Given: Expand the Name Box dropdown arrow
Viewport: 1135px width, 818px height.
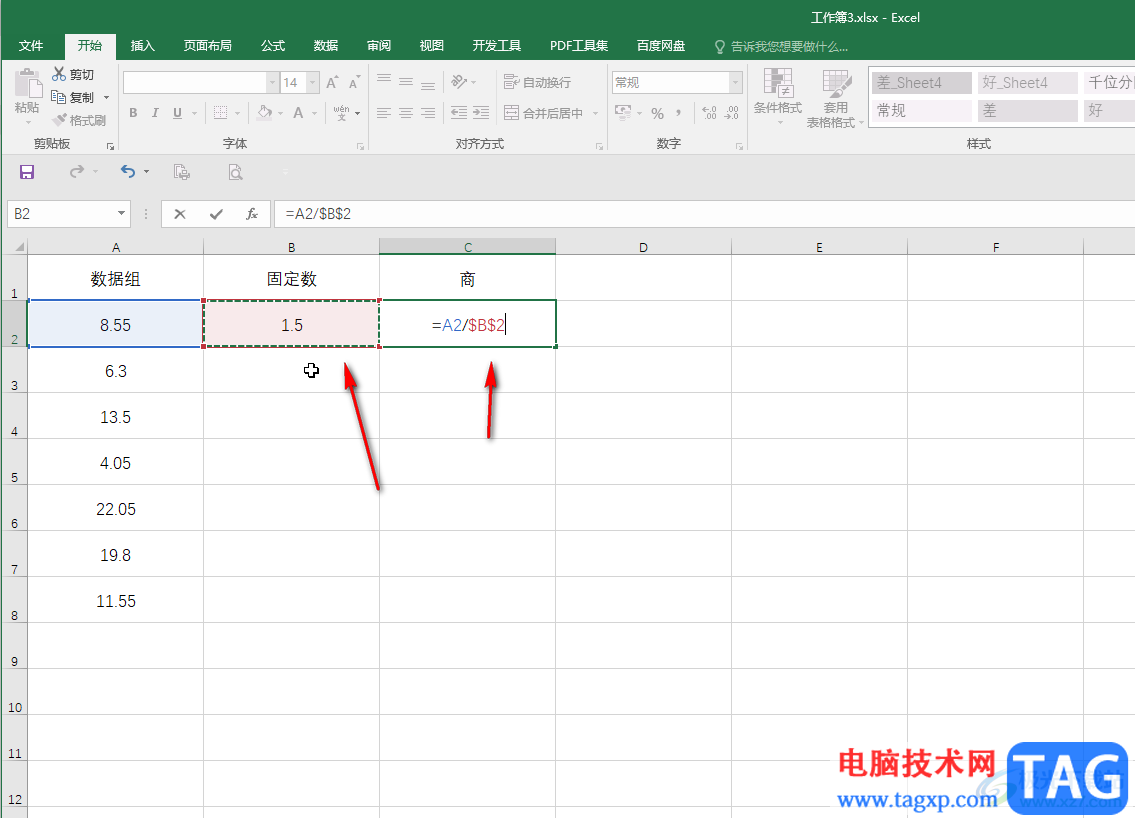Looking at the screenshot, I should click(x=121, y=214).
